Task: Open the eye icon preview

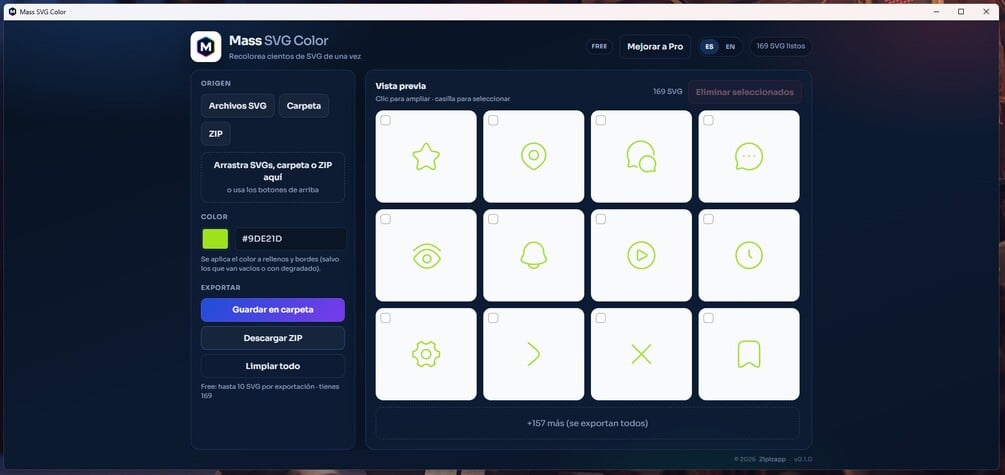Action: point(426,255)
